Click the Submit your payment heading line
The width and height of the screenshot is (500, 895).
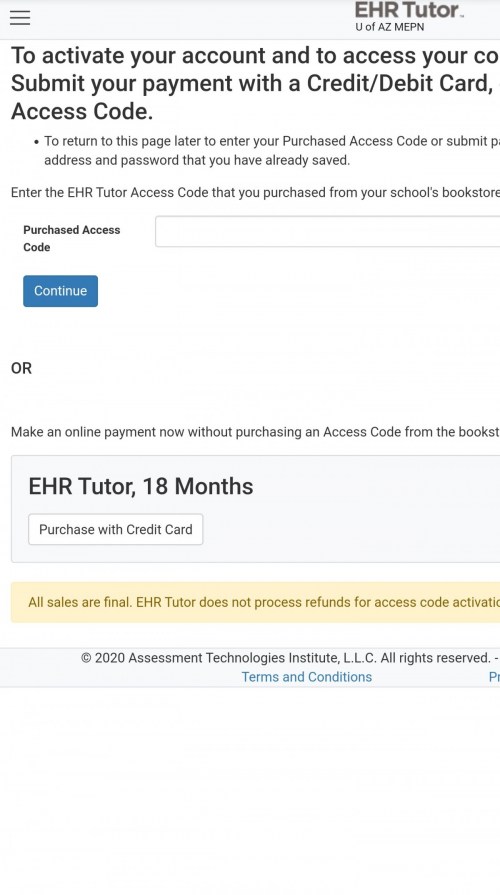tap(255, 84)
